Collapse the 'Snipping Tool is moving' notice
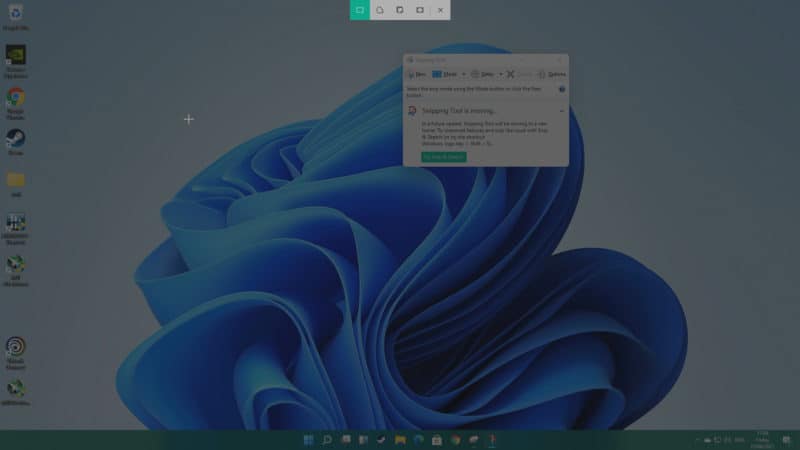 click(x=562, y=111)
